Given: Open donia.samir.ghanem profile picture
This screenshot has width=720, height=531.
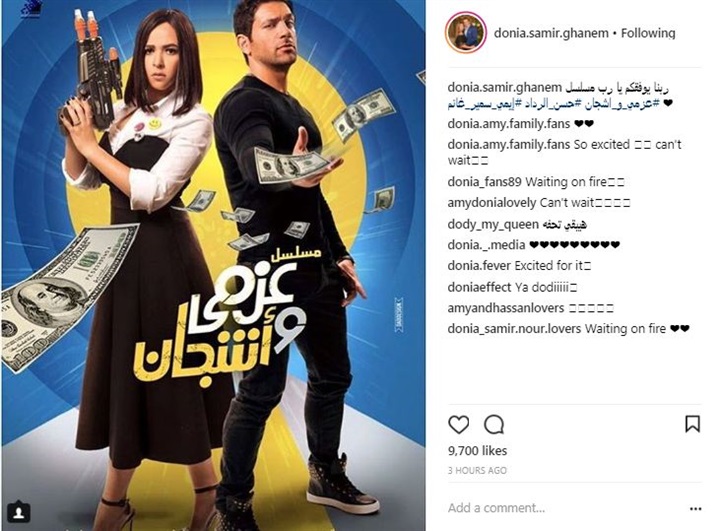Looking at the screenshot, I should tap(466, 33).
